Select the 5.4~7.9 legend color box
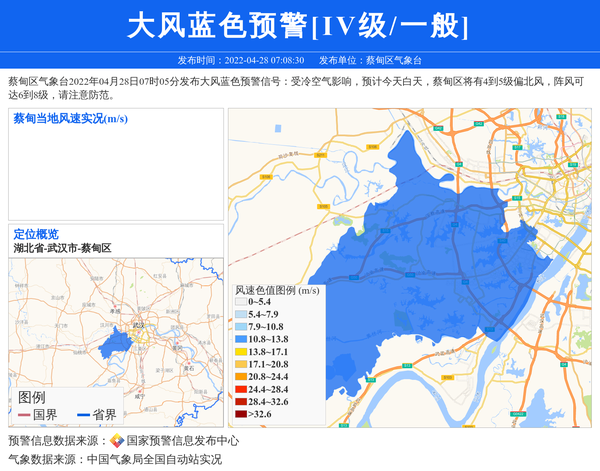This screenshot has width=600, height=471. point(240,314)
